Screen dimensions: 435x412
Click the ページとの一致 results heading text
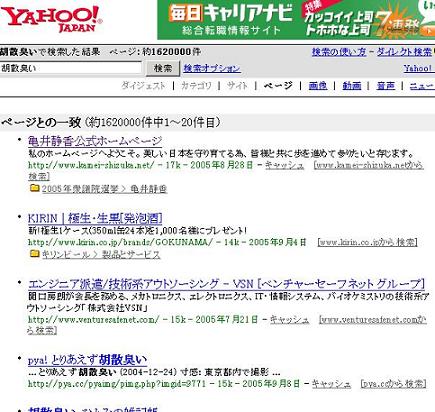[41, 123]
